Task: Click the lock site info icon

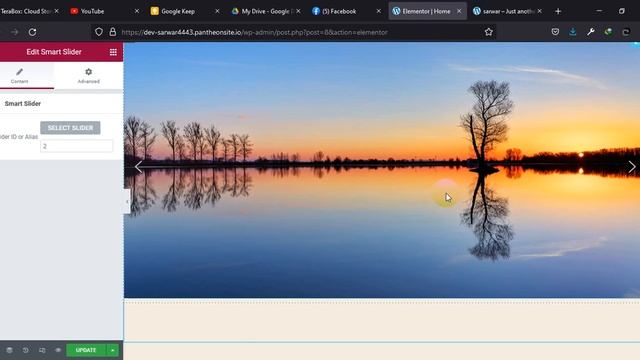Action: [113, 32]
